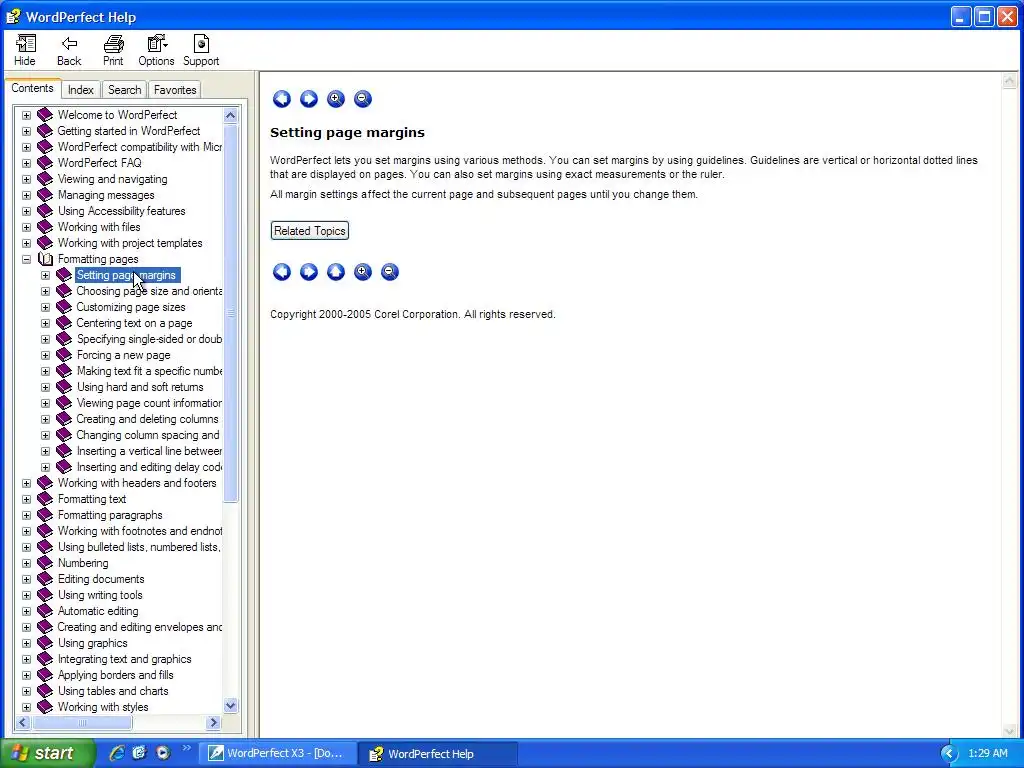The image size is (1024, 768).
Task: Click the contents tree scroll-left arrow
Action: (23, 722)
